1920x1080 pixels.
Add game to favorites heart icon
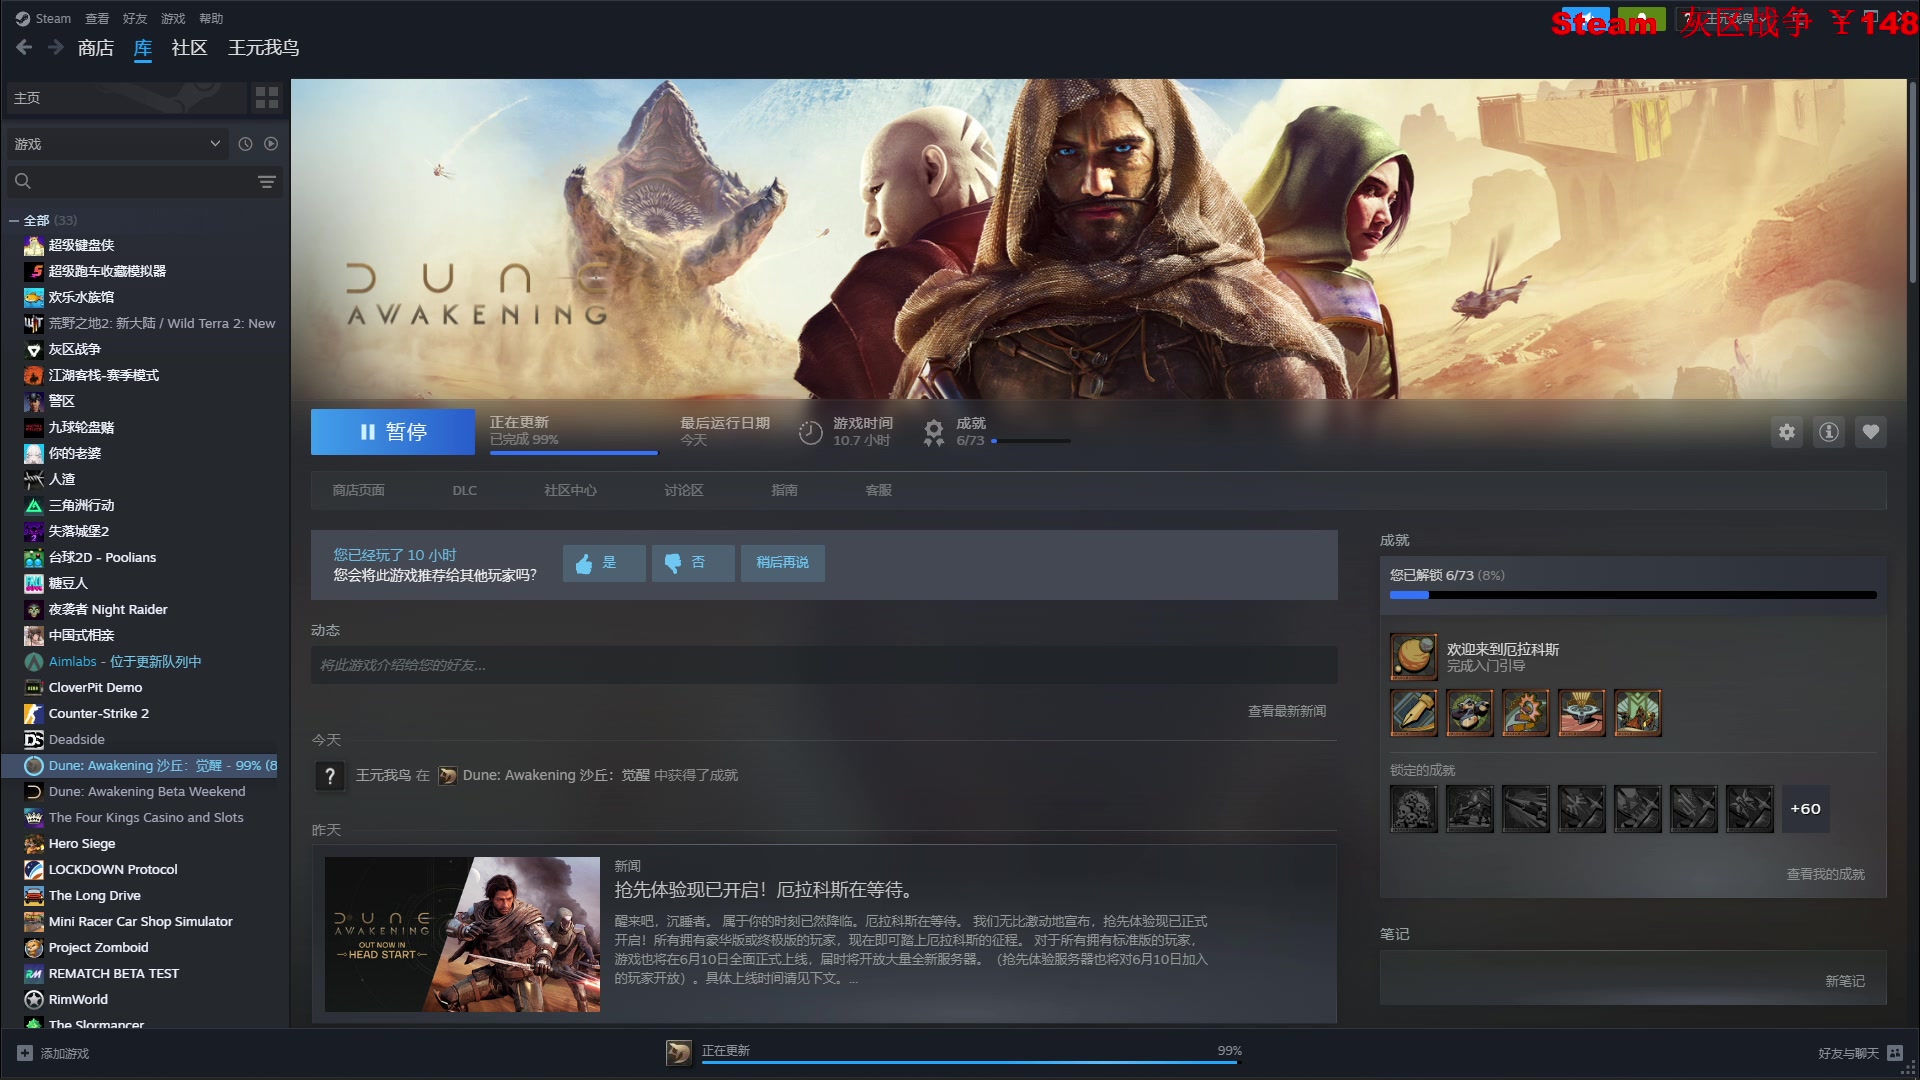pyautogui.click(x=1871, y=432)
